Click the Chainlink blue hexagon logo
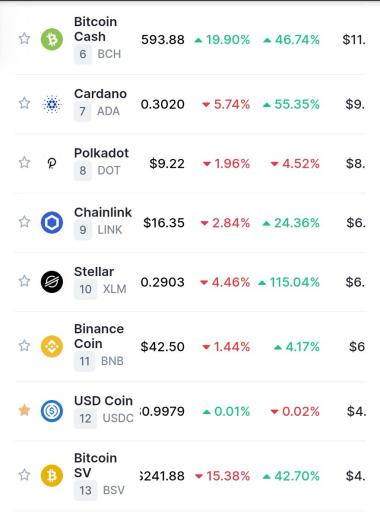Screen dimensions: 380x520 pos(52,222)
